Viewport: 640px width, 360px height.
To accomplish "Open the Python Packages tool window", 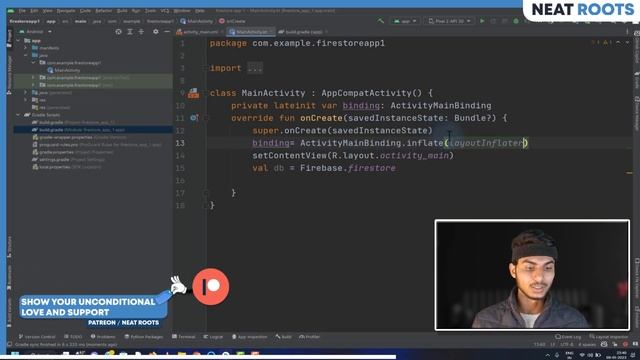I will [x=144, y=337].
